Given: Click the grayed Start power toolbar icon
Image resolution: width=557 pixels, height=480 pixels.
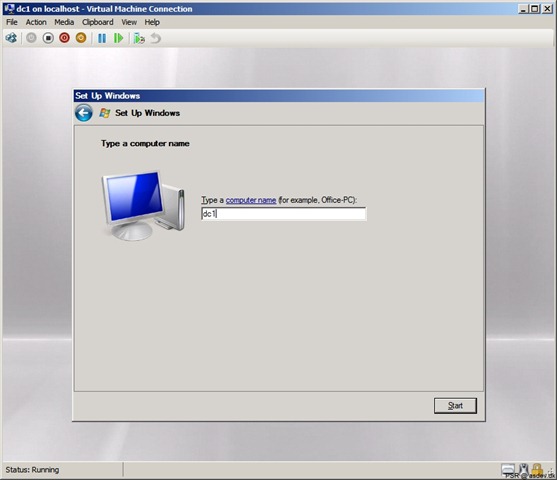Looking at the screenshot, I should 31,38.
